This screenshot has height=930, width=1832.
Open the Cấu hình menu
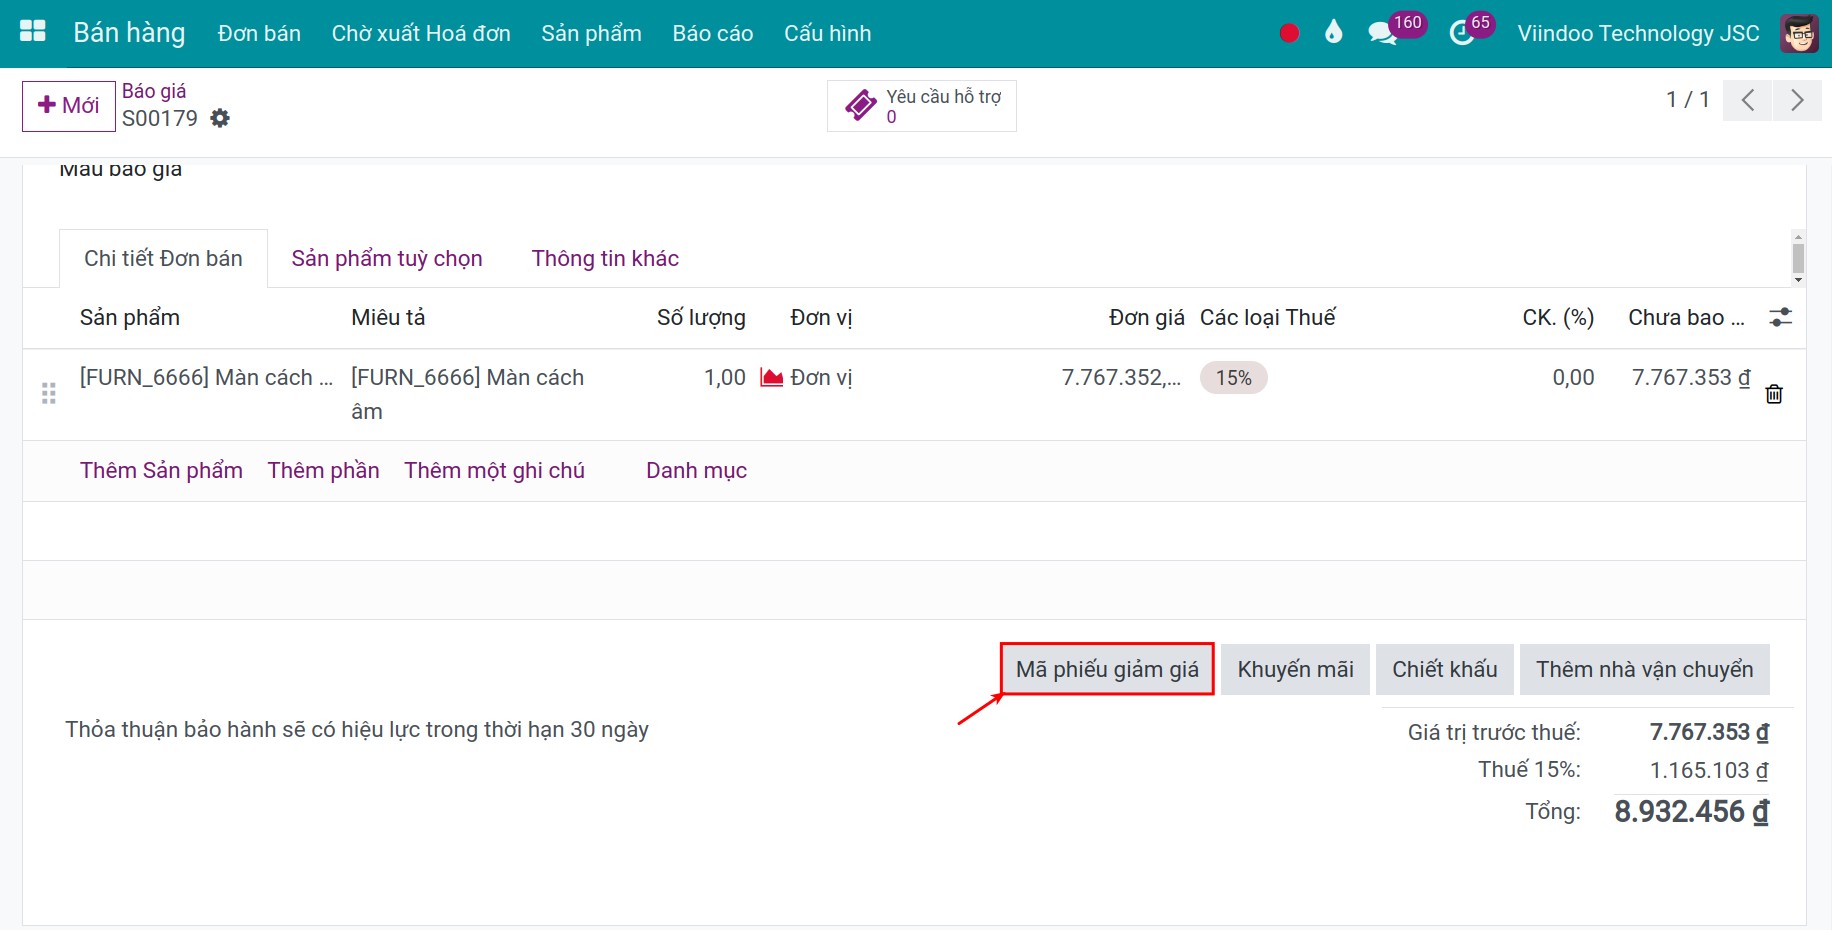coord(827,33)
